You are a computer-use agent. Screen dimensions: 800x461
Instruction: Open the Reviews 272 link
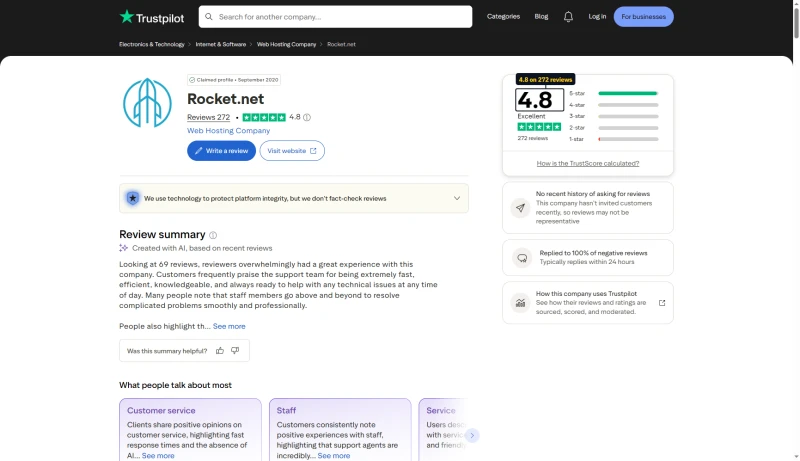click(208, 117)
